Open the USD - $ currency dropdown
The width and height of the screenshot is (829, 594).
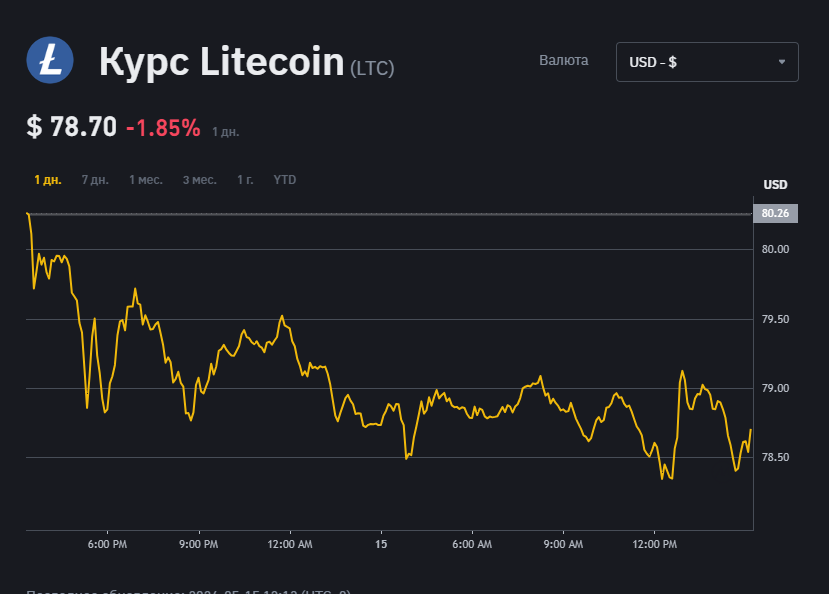707,62
